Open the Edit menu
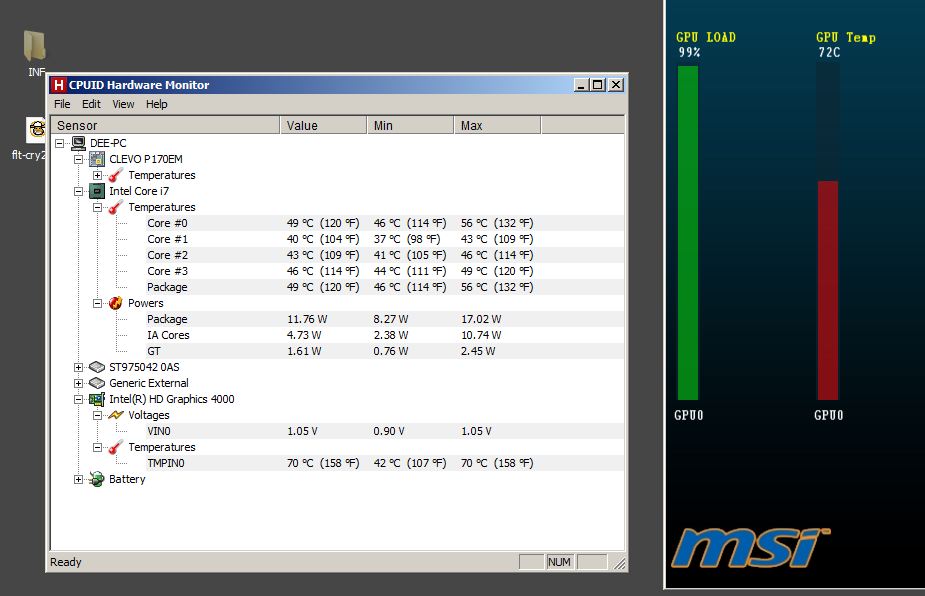925x596 pixels. pyautogui.click(x=91, y=104)
